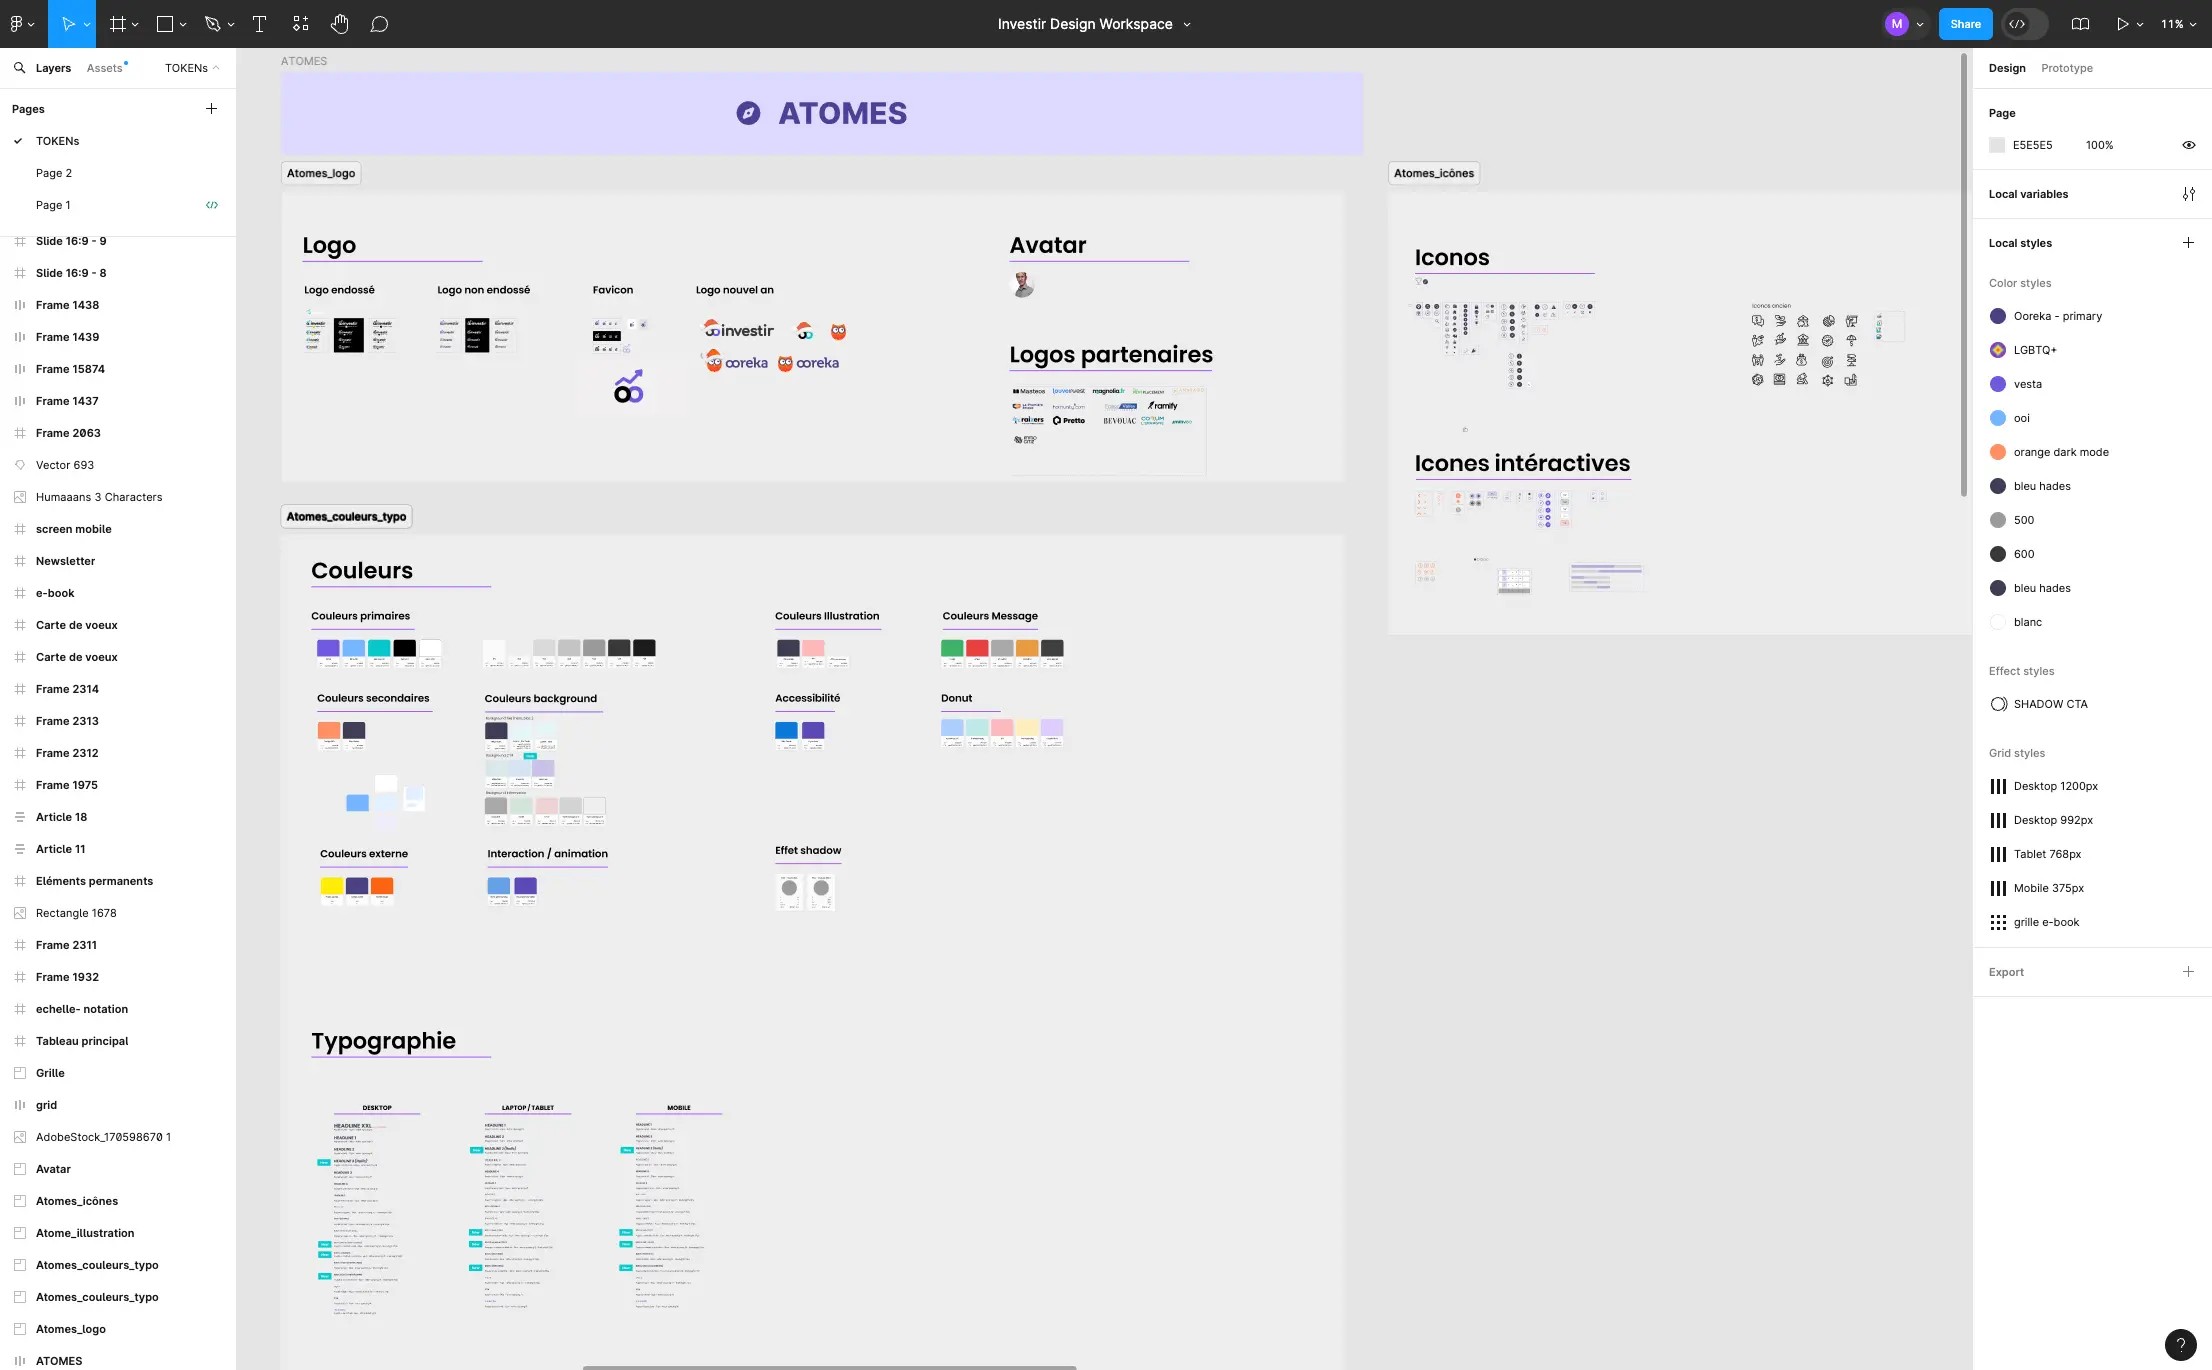Click the Share button
Image resolution: width=2212 pixels, height=1370 pixels.
pyautogui.click(x=1965, y=24)
